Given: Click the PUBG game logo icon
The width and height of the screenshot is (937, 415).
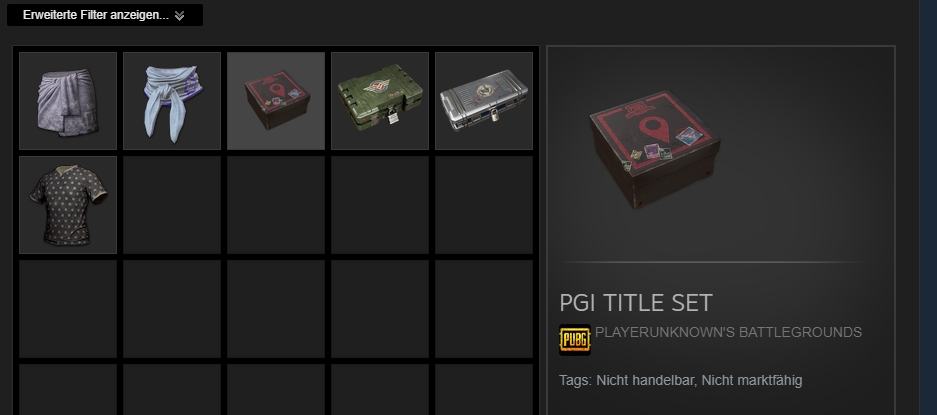Looking at the screenshot, I should [x=575, y=340].
